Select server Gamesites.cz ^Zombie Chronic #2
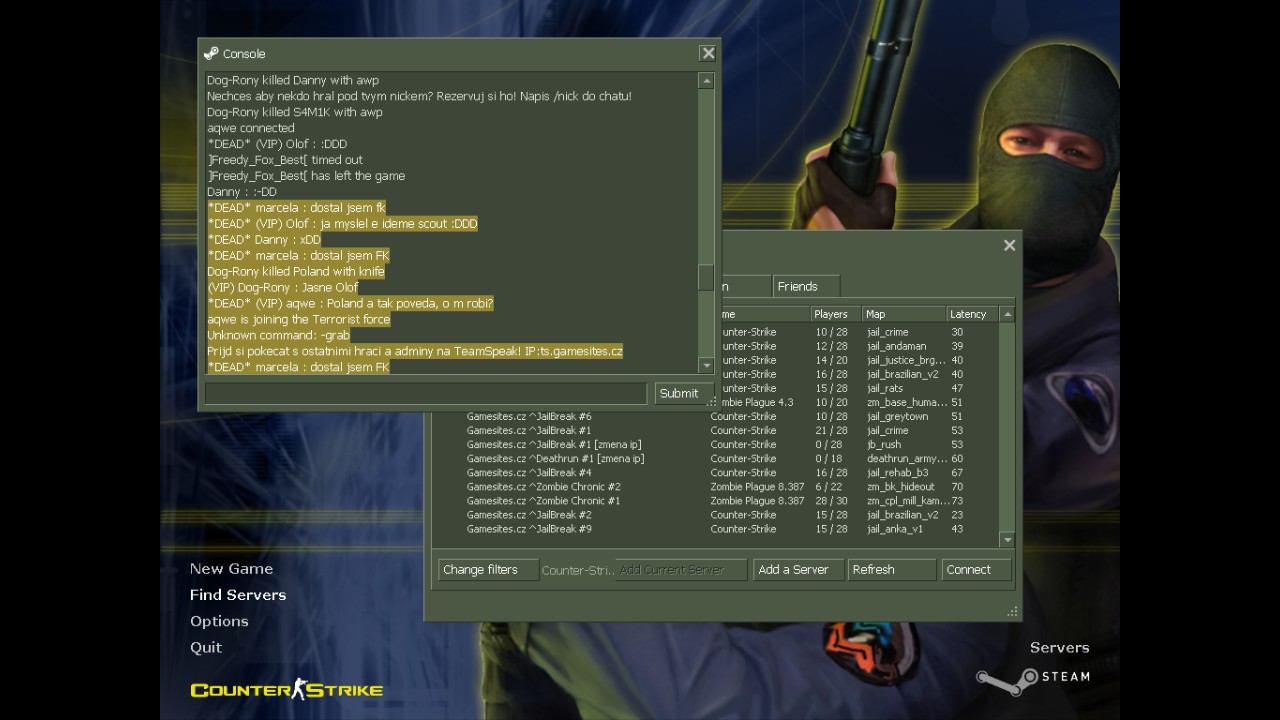Screen dimensions: 1280x720 coord(715,486)
